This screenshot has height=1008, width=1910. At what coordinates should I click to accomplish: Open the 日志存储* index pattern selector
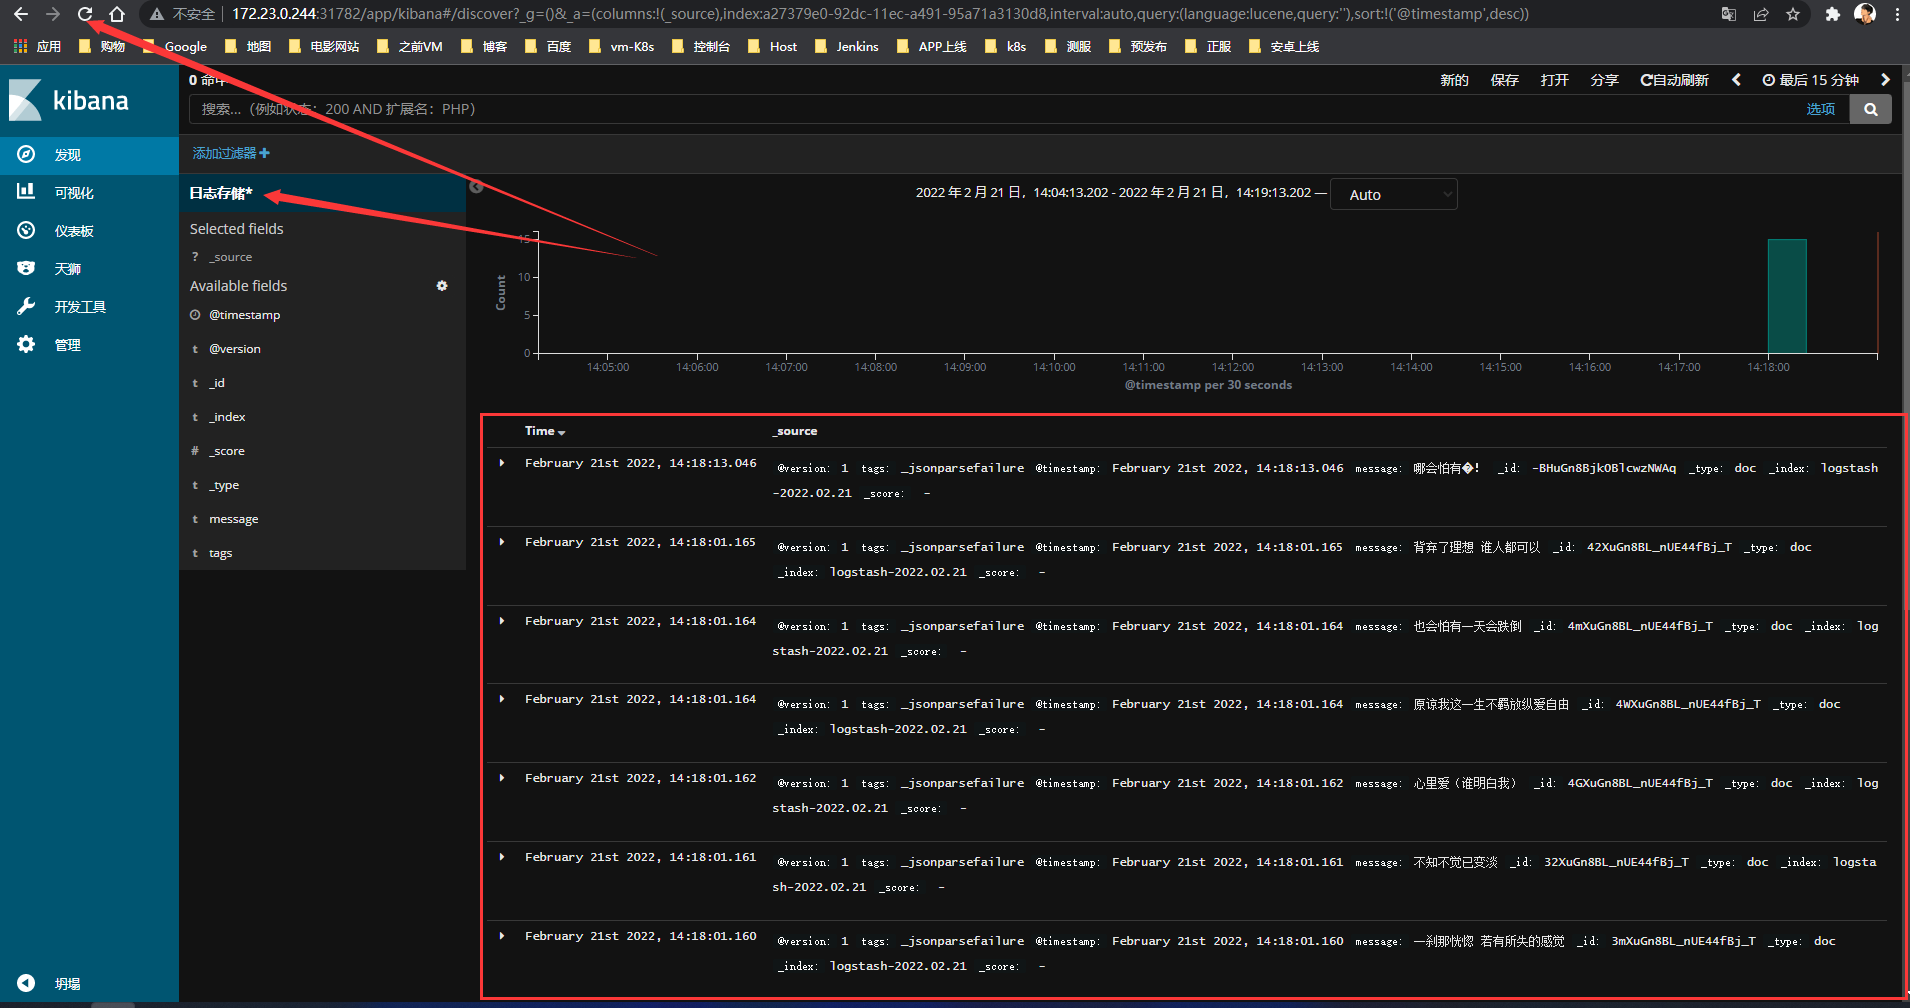point(221,193)
